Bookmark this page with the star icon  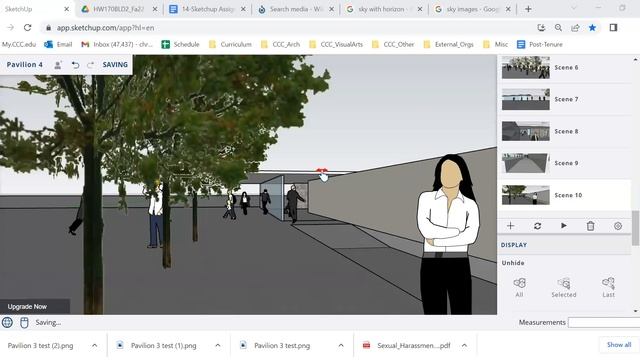(x=592, y=28)
